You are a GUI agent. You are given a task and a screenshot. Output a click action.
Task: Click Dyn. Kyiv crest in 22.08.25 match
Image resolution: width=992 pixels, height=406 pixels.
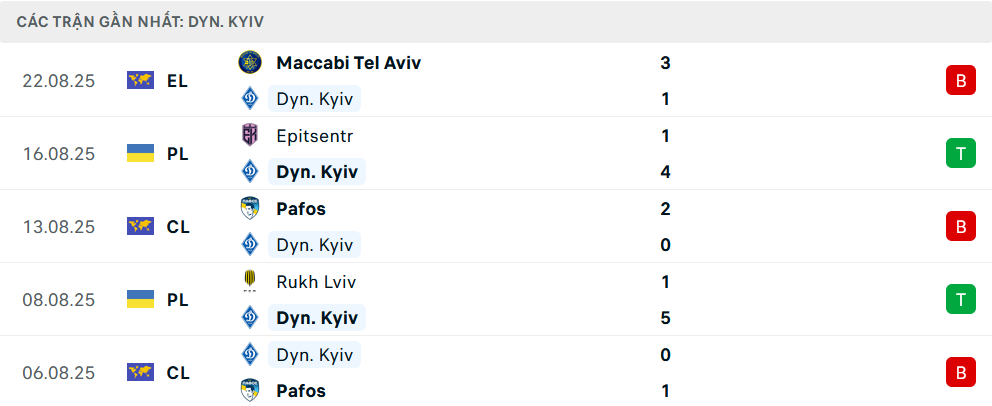(249, 99)
